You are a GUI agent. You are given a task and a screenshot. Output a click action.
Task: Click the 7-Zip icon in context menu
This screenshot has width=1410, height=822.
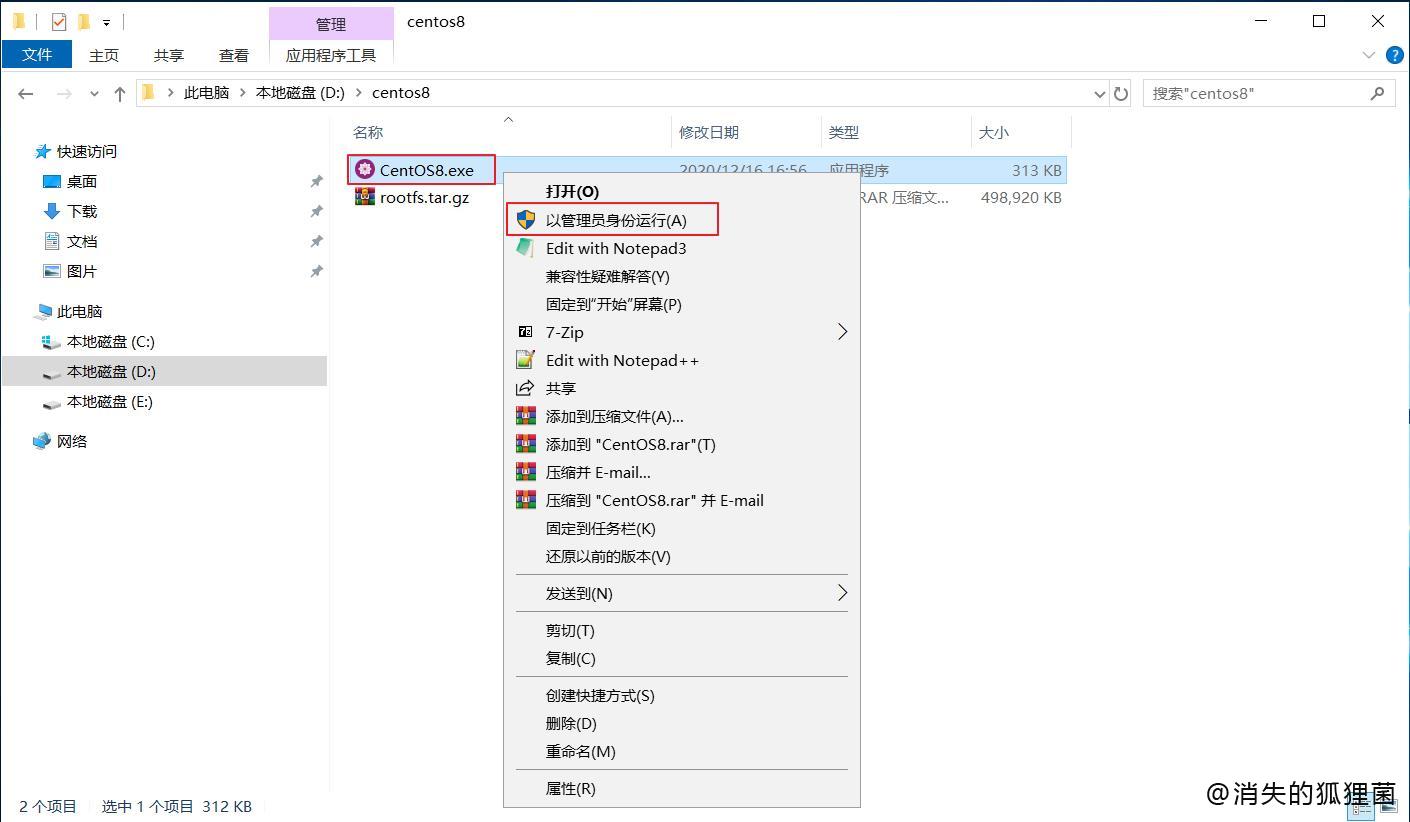point(525,332)
